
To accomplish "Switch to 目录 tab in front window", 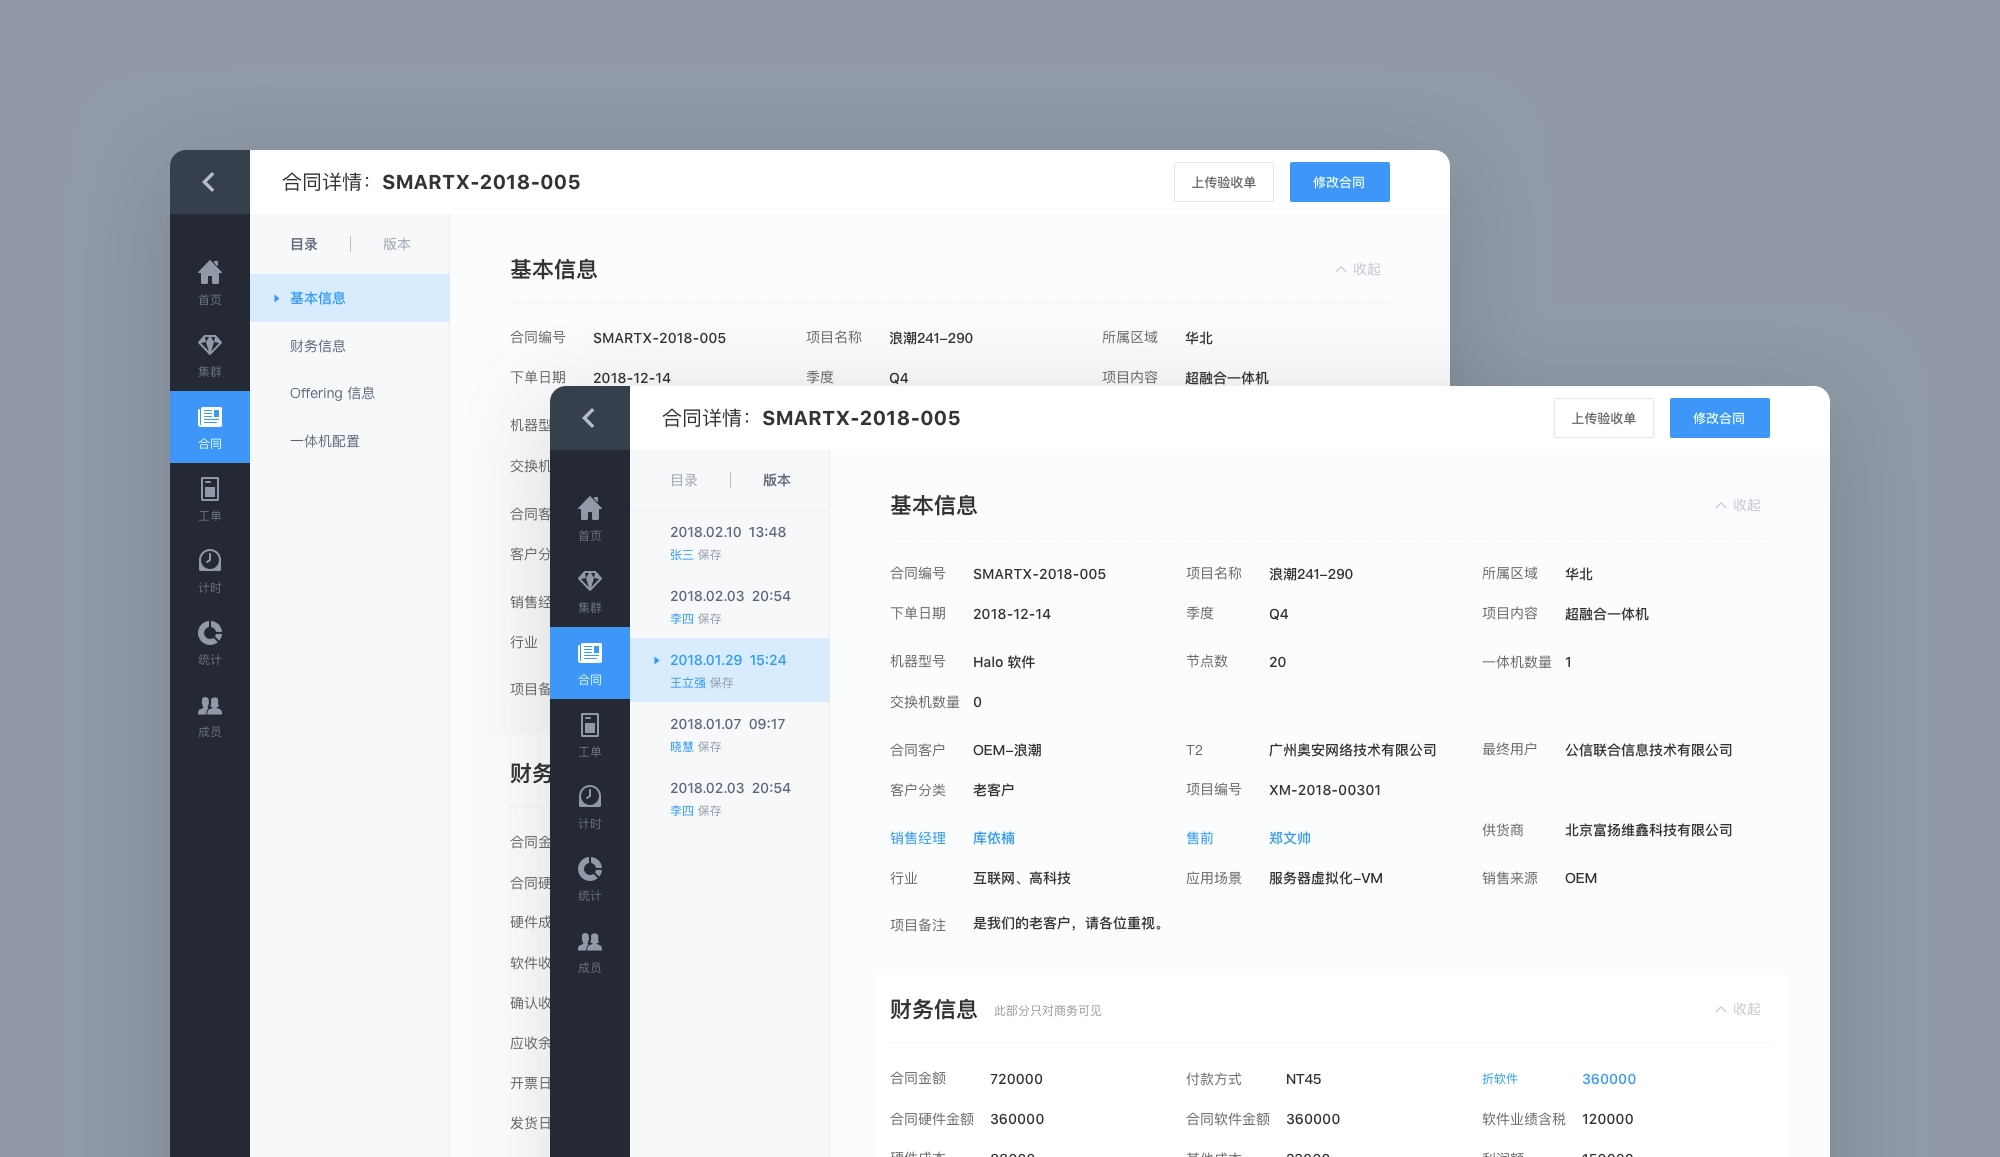I will [684, 480].
